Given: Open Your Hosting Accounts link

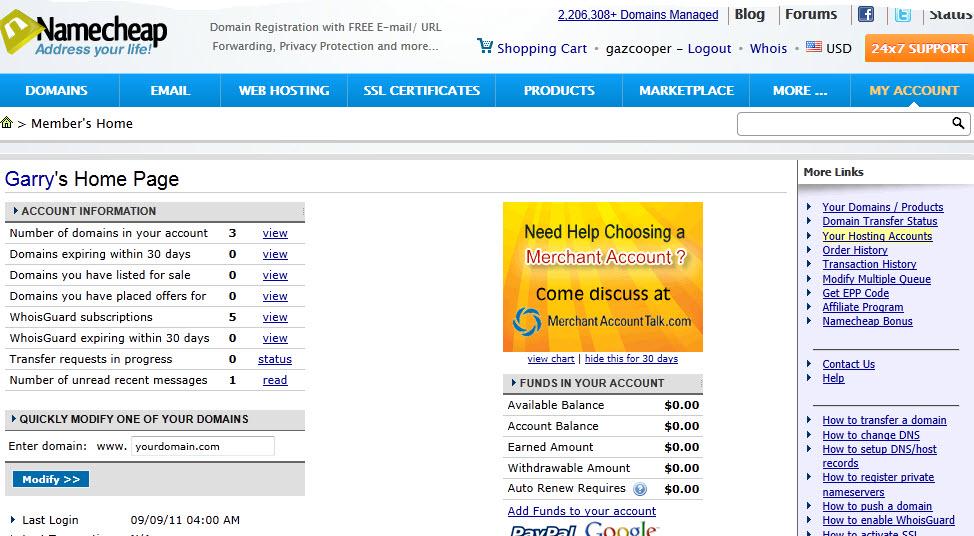Looking at the screenshot, I should click(x=876, y=236).
